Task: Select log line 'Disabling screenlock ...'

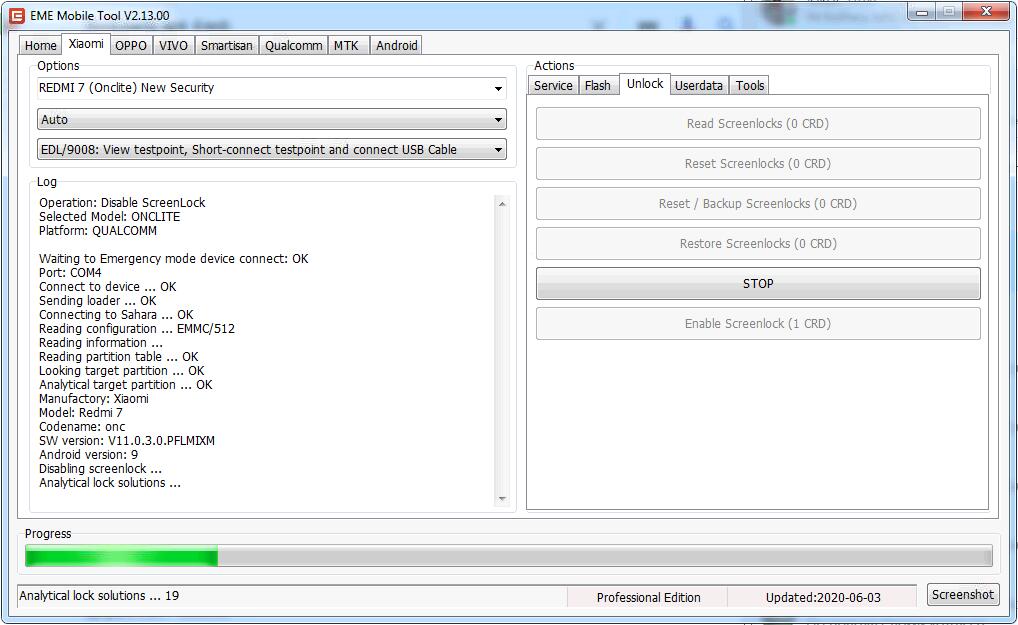Action: coord(101,469)
